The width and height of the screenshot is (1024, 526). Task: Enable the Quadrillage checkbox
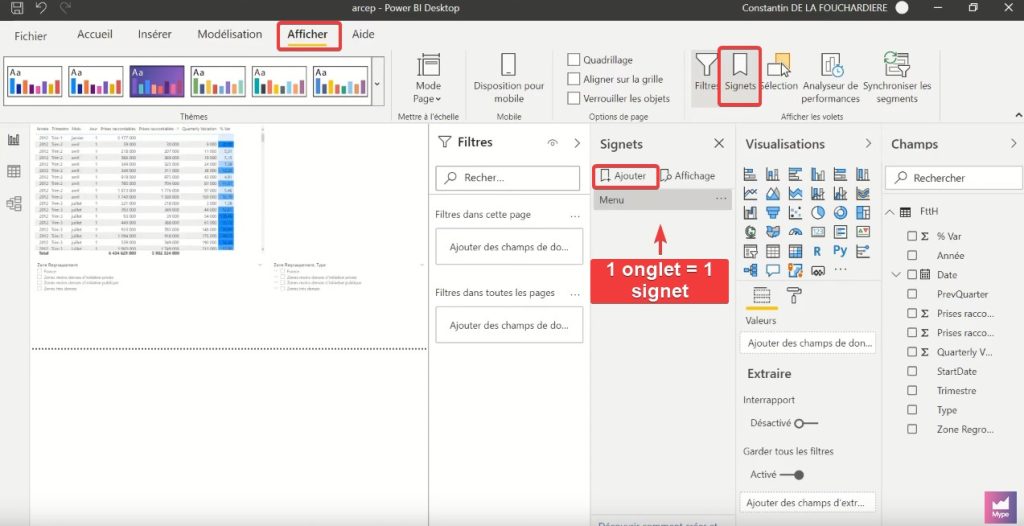click(x=573, y=59)
